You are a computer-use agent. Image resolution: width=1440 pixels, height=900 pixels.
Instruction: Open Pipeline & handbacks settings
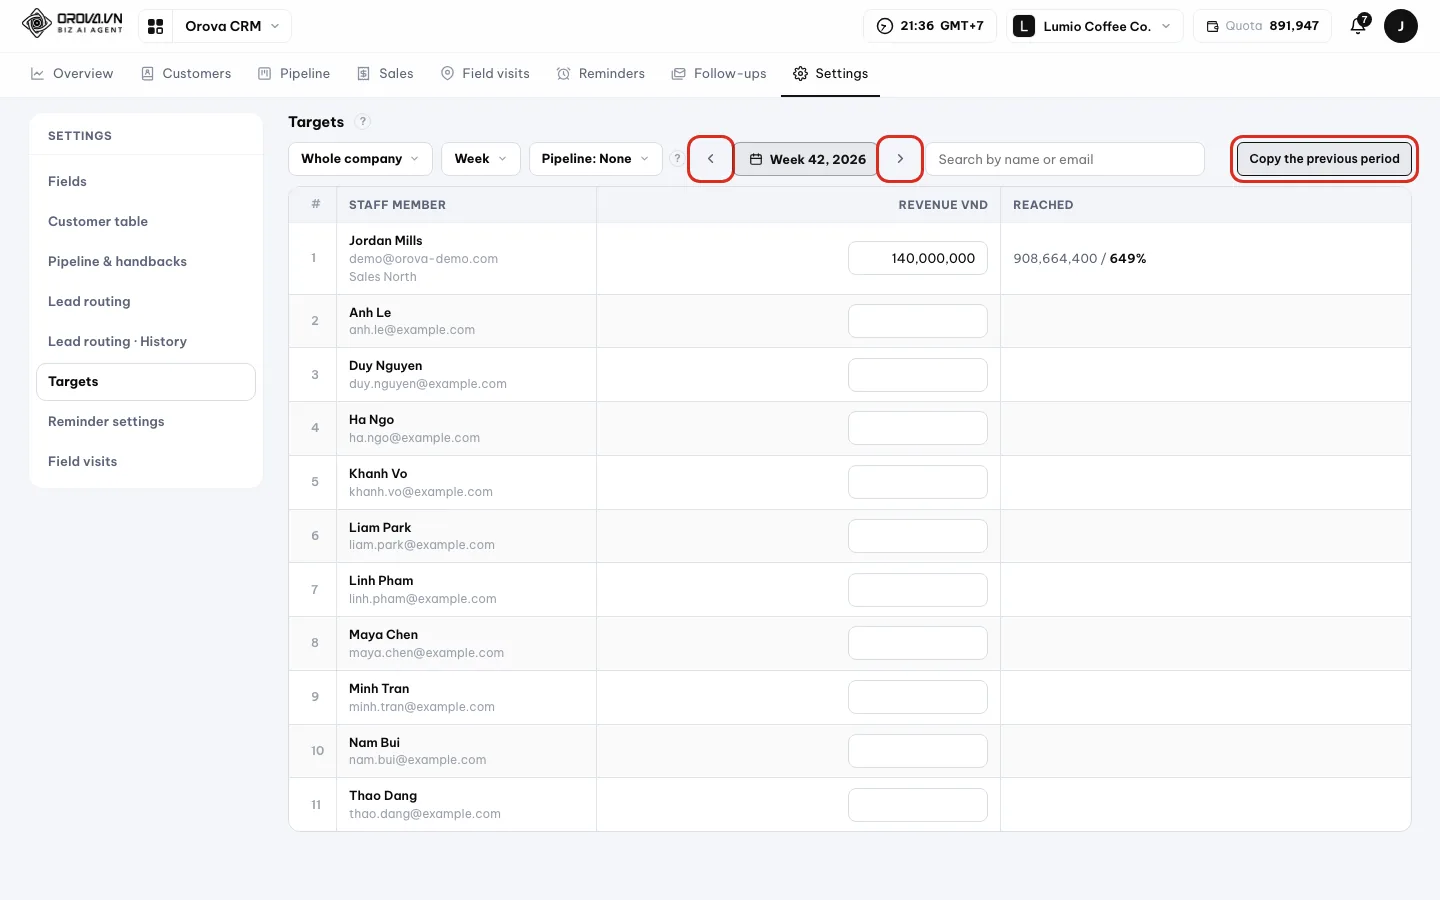point(146,261)
